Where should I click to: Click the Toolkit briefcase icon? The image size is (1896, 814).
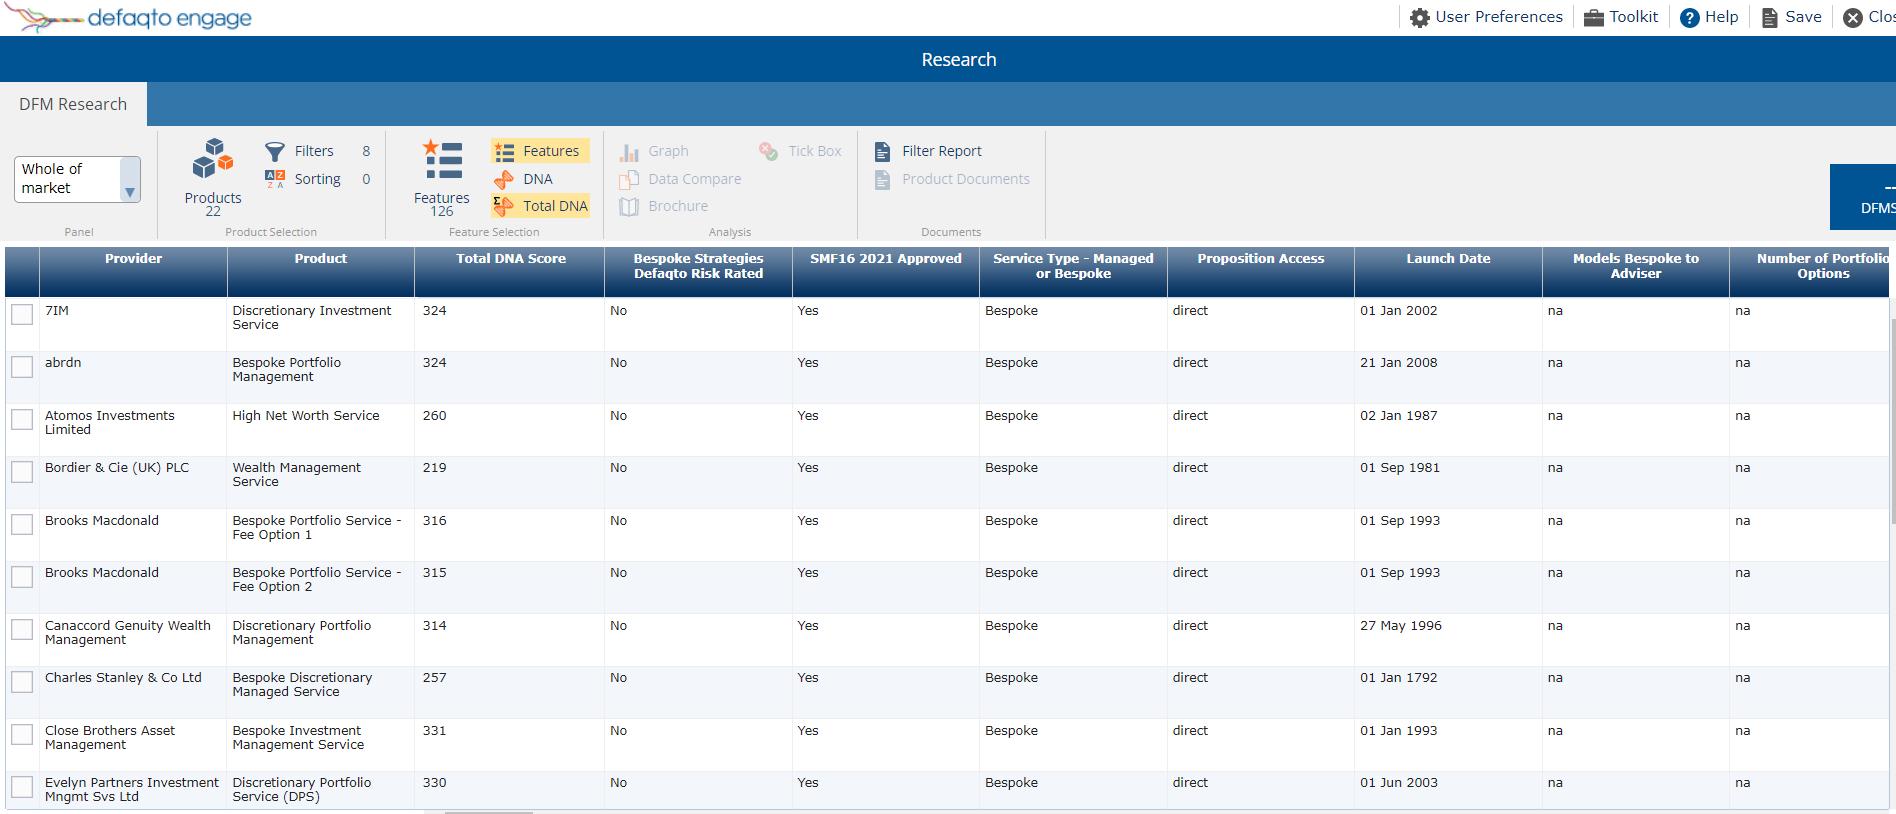(1594, 18)
